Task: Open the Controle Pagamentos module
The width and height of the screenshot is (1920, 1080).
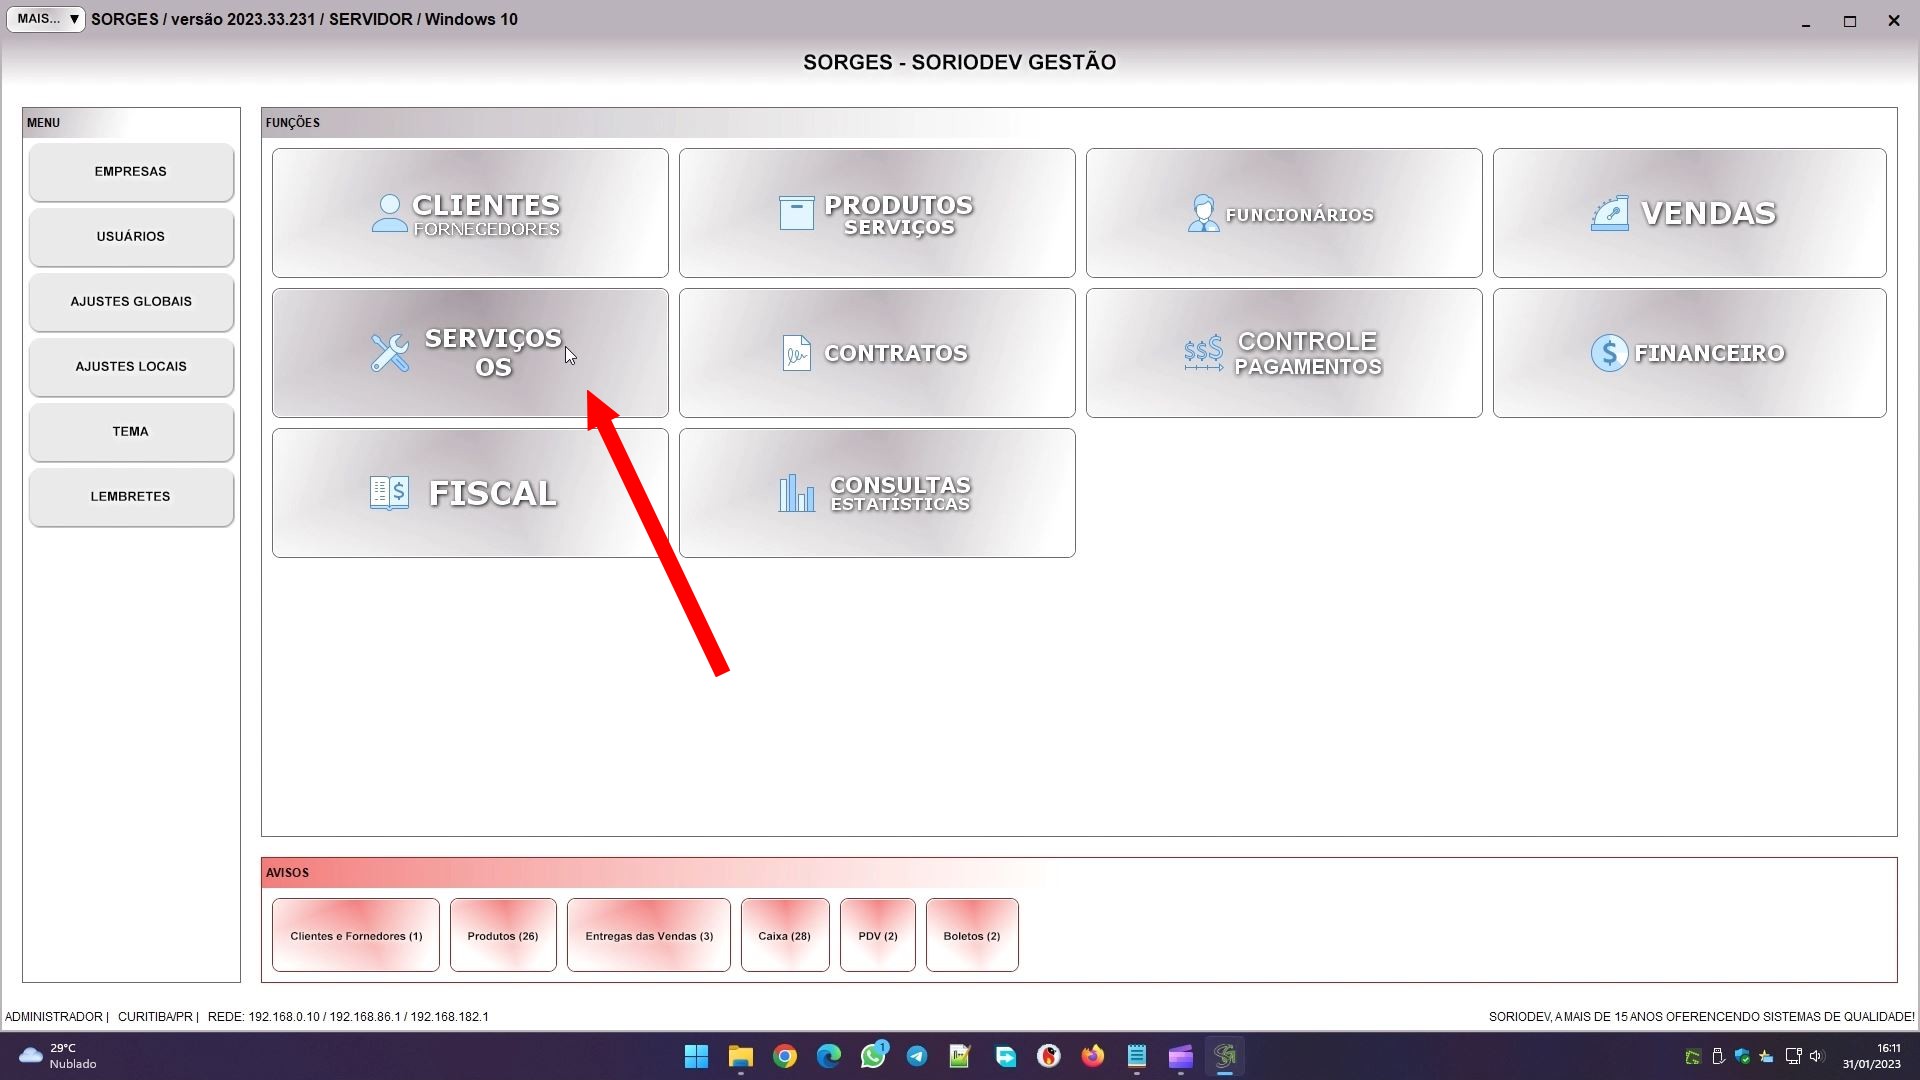Action: pos(1284,353)
